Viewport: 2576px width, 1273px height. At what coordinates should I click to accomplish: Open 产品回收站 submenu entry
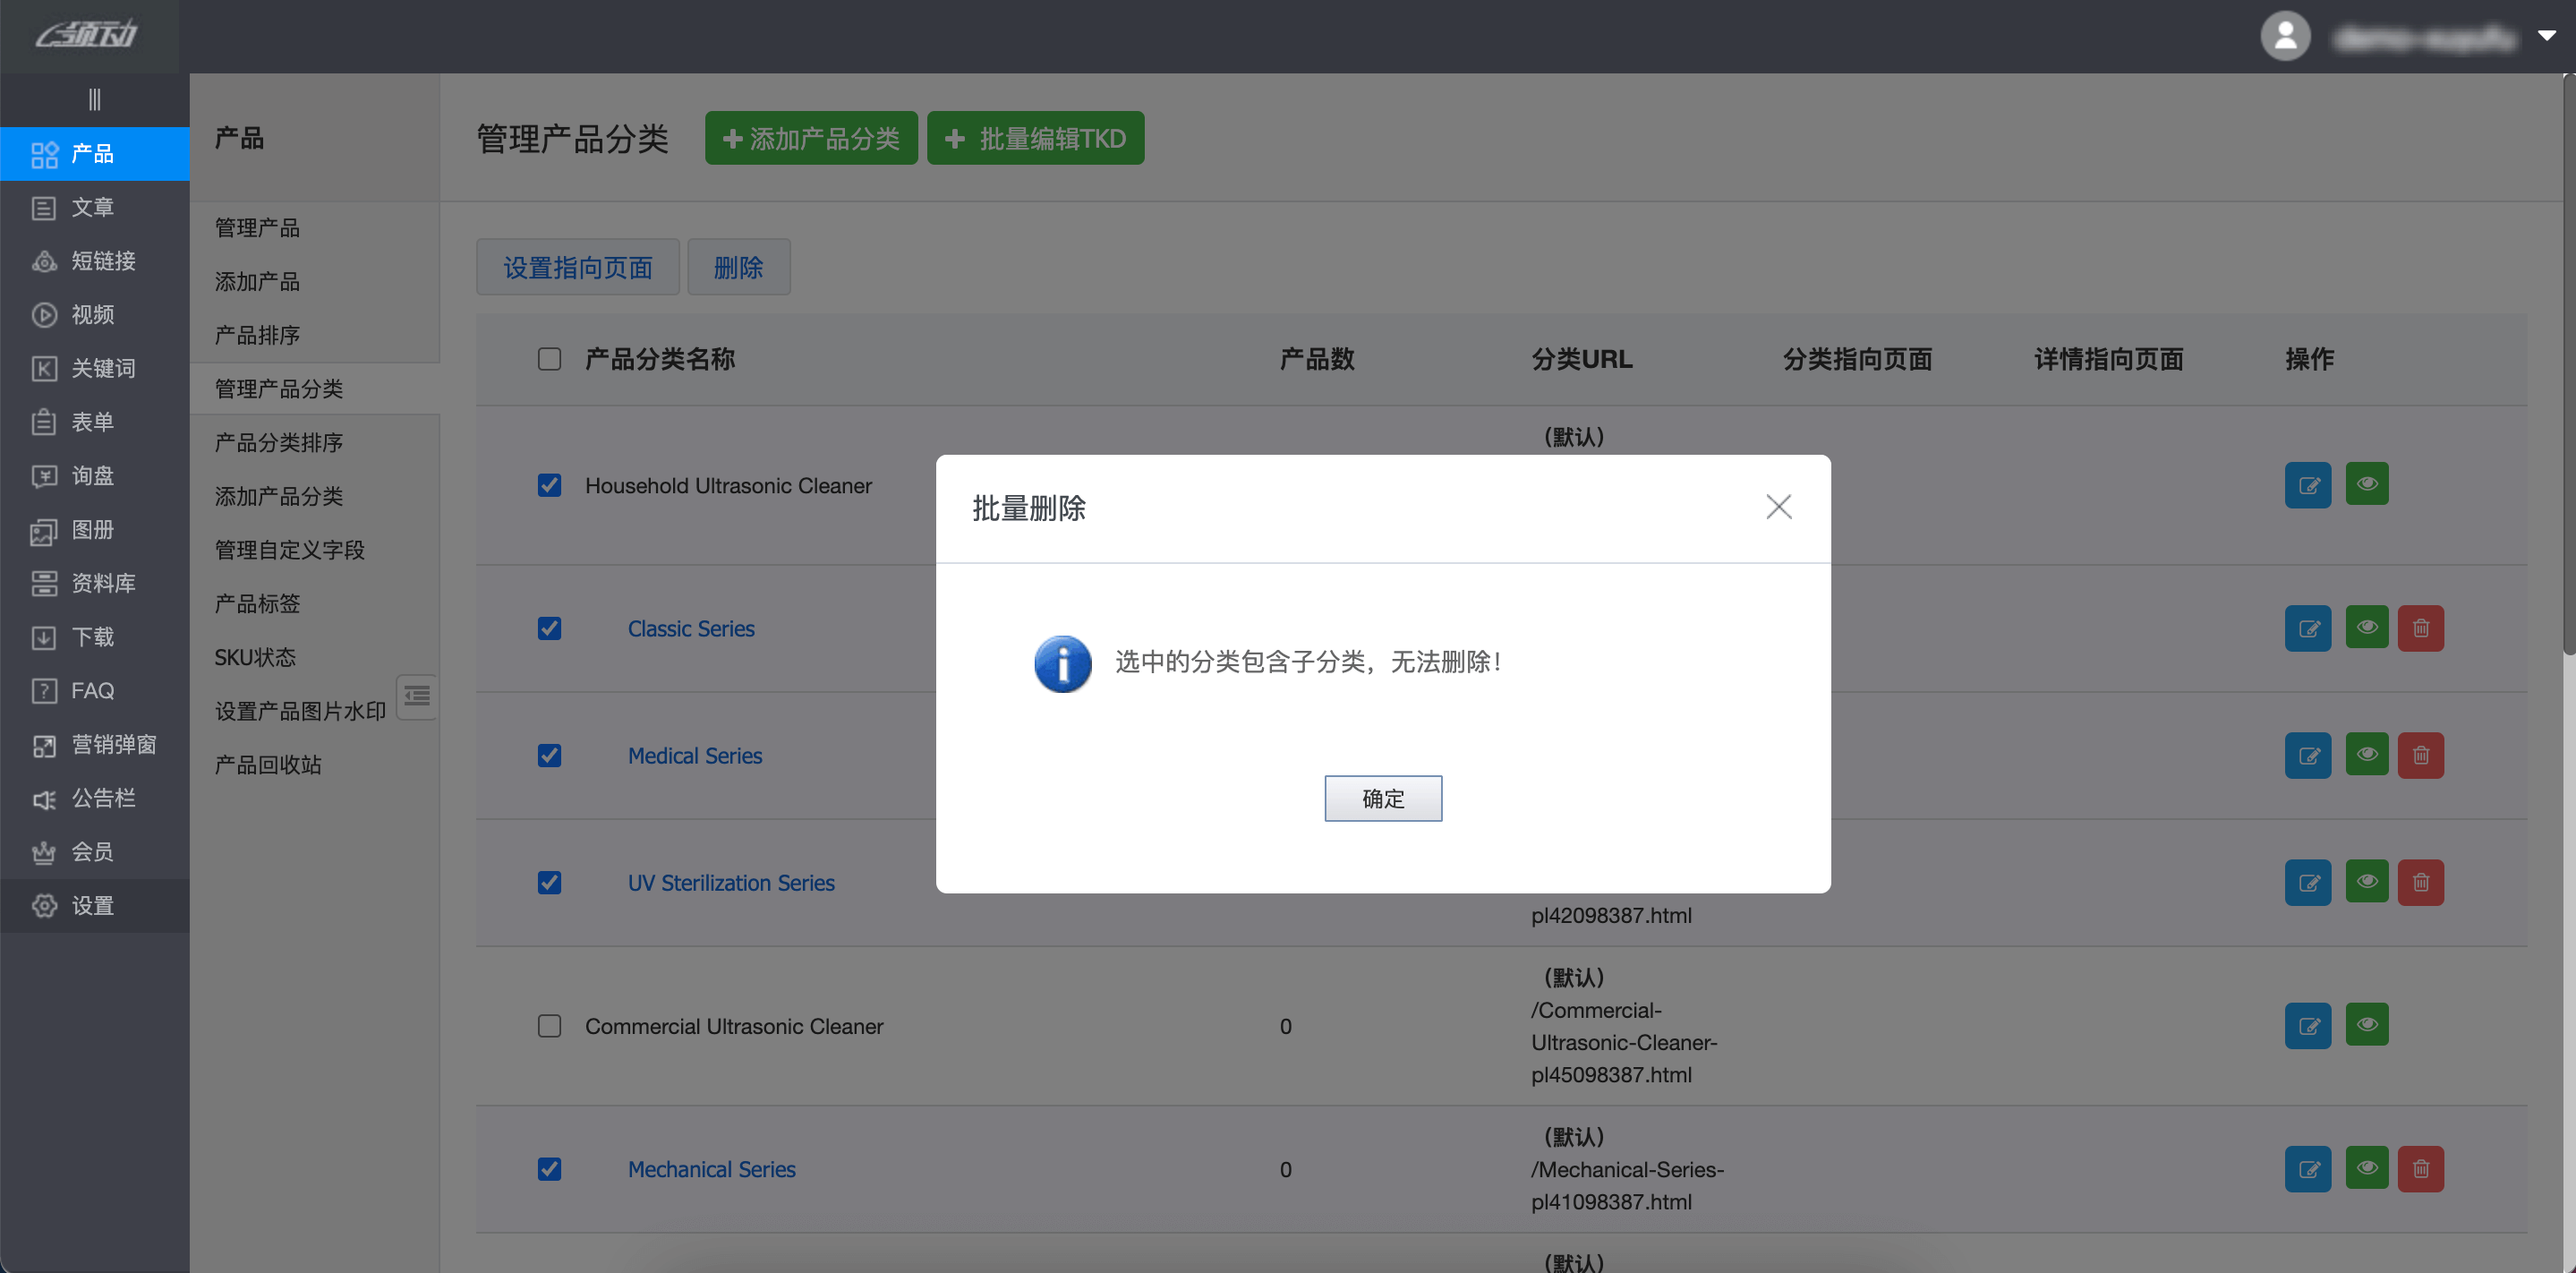click(x=268, y=765)
